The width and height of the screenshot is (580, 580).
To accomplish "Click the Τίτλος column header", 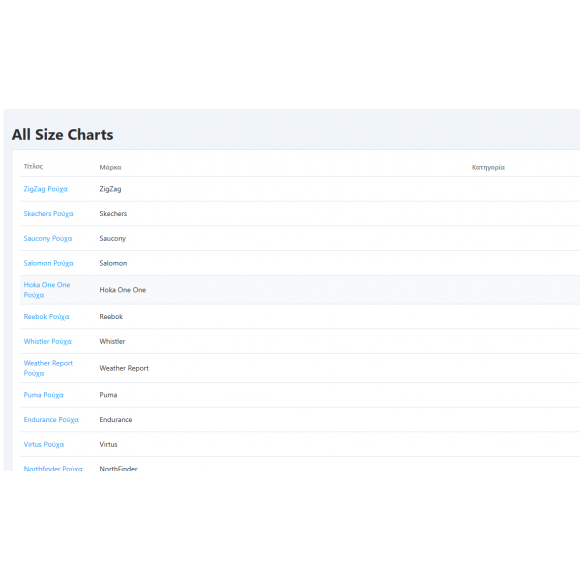I will click(33, 166).
